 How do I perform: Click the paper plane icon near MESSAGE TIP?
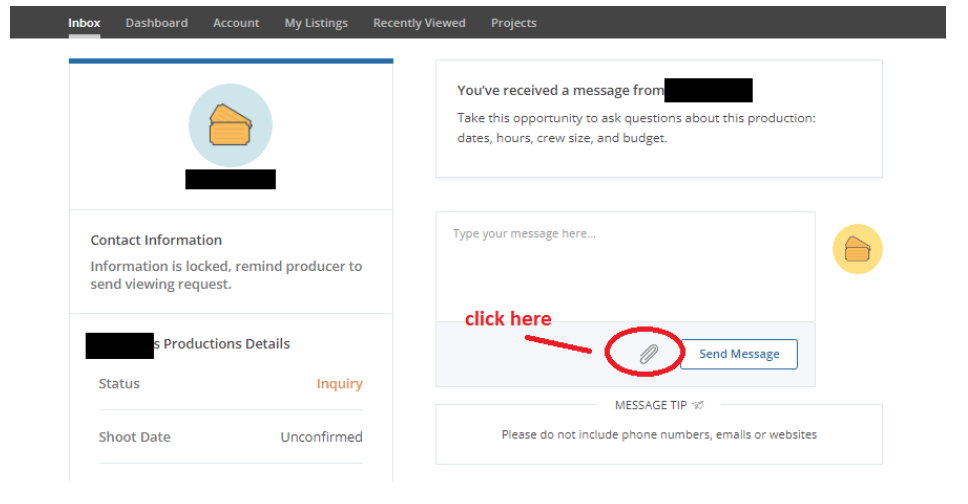point(698,405)
